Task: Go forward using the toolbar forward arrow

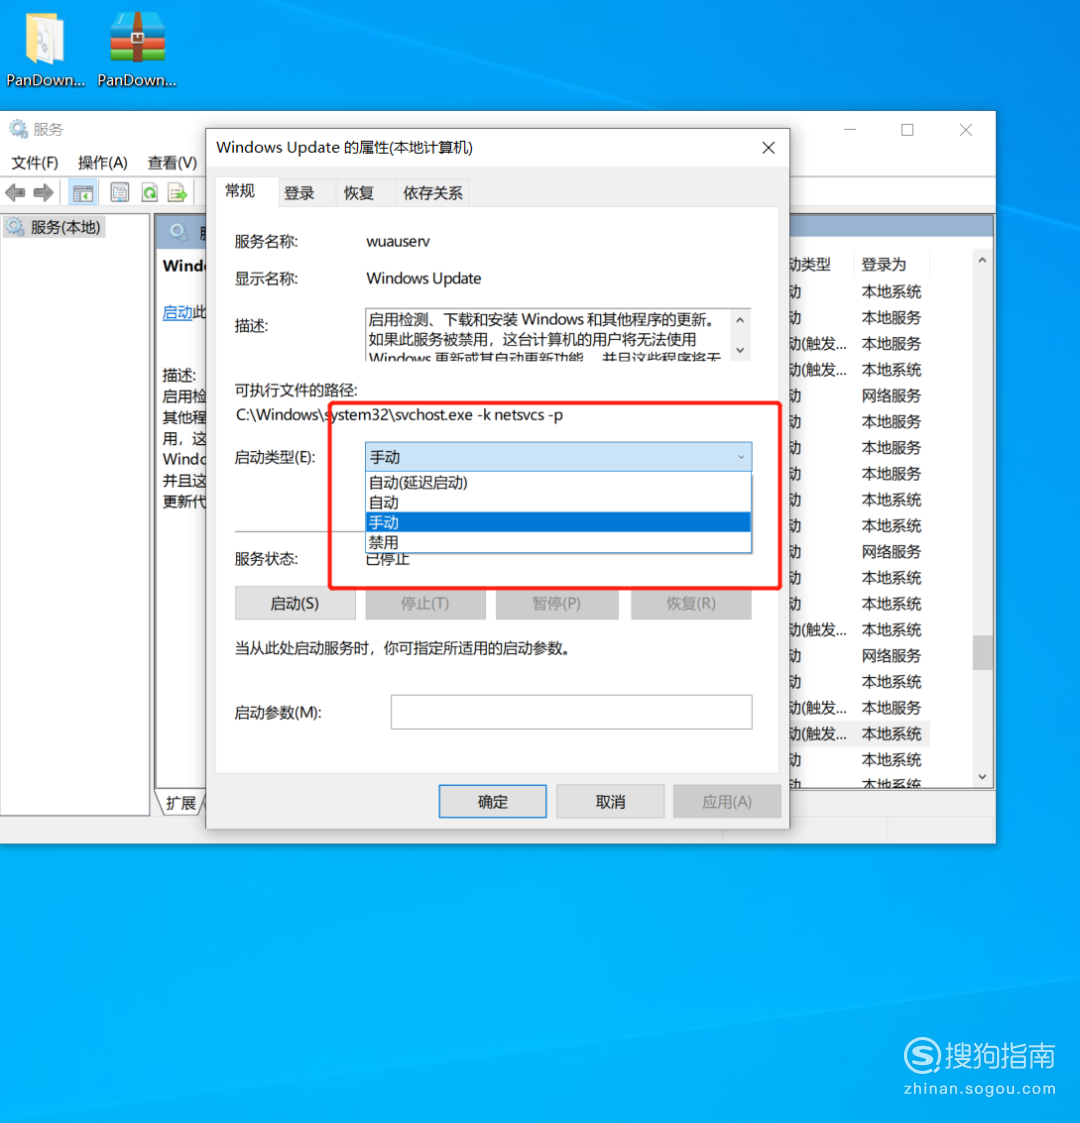Action: (44, 192)
